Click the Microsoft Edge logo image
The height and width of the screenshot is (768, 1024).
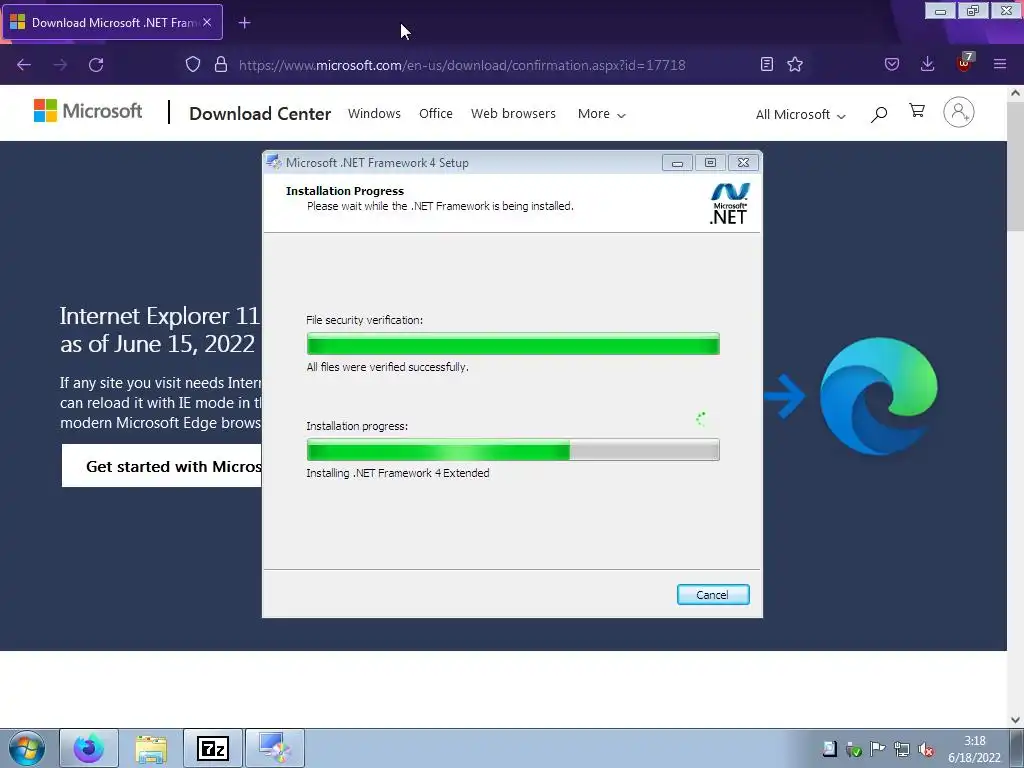[x=878, y=396]
